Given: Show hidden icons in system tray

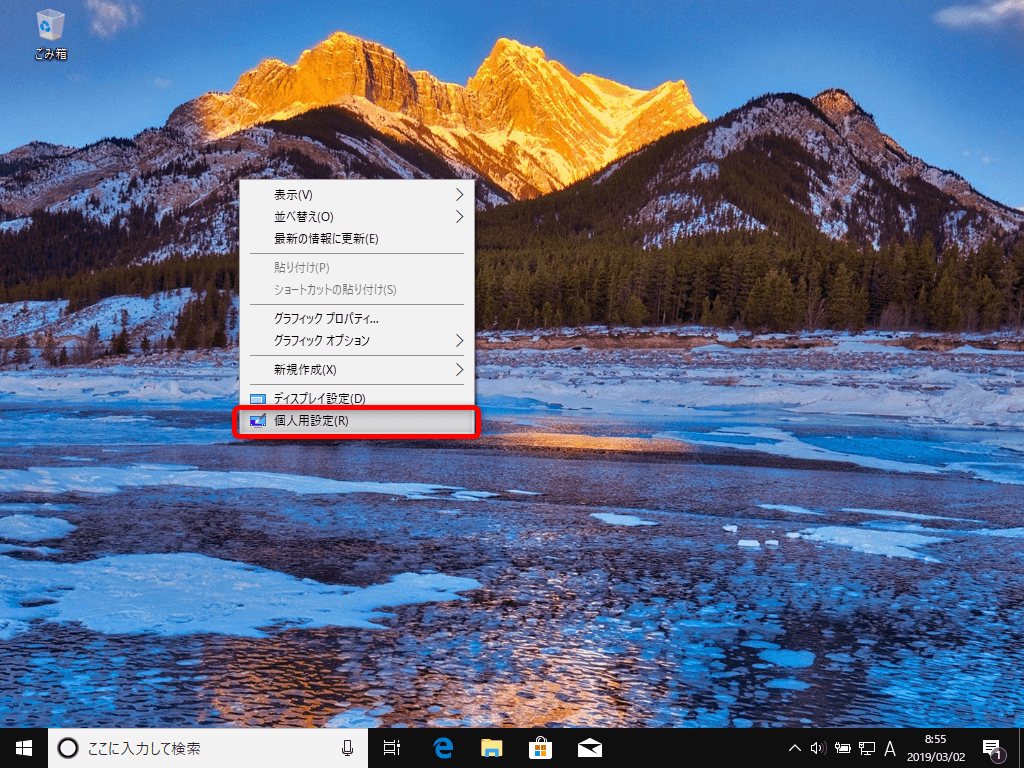Looking at the screenshot, I should point(795,748).
